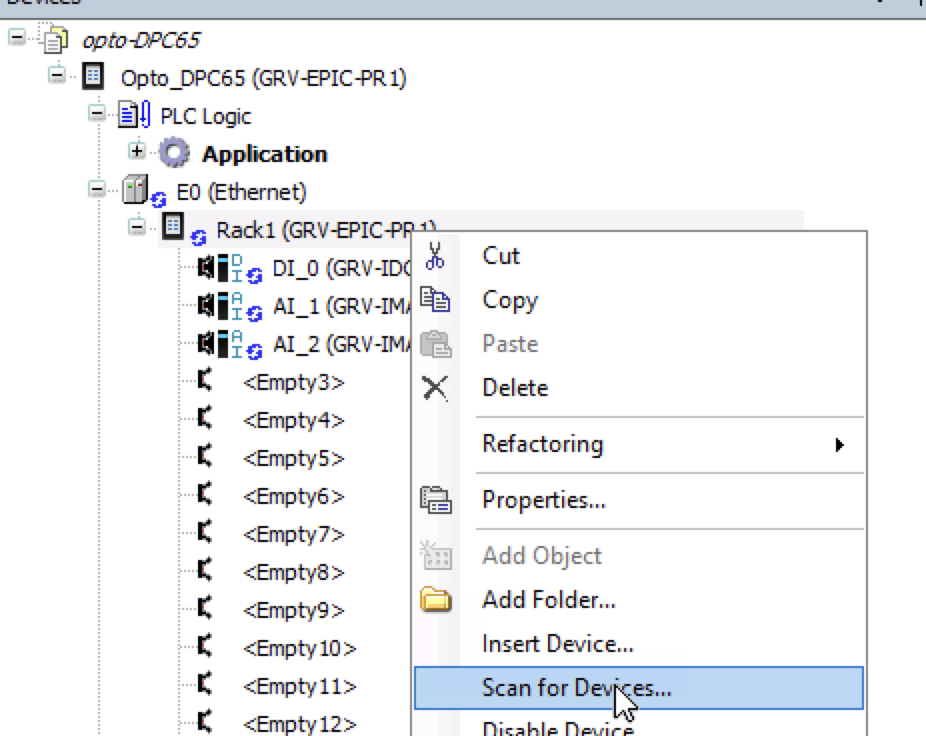Collapse the PLC Logic node

click(97, 113)
